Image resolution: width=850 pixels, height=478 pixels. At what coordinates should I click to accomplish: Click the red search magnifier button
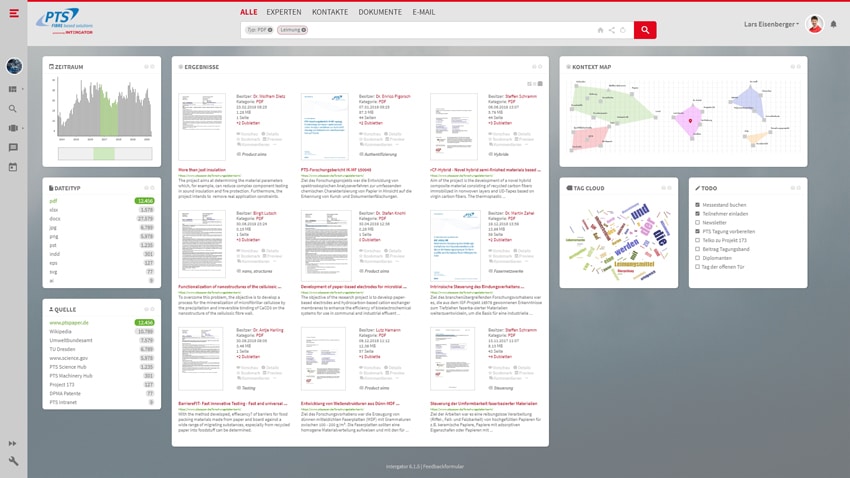click(x=645, y=30)
